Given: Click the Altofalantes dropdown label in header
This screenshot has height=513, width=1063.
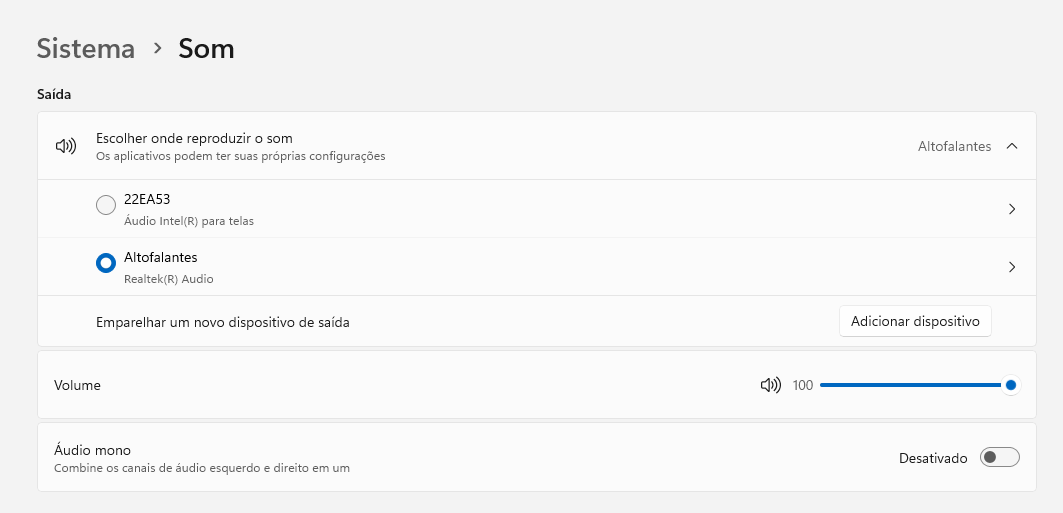Looking at the screenshot, I should (x=955, y=146).
